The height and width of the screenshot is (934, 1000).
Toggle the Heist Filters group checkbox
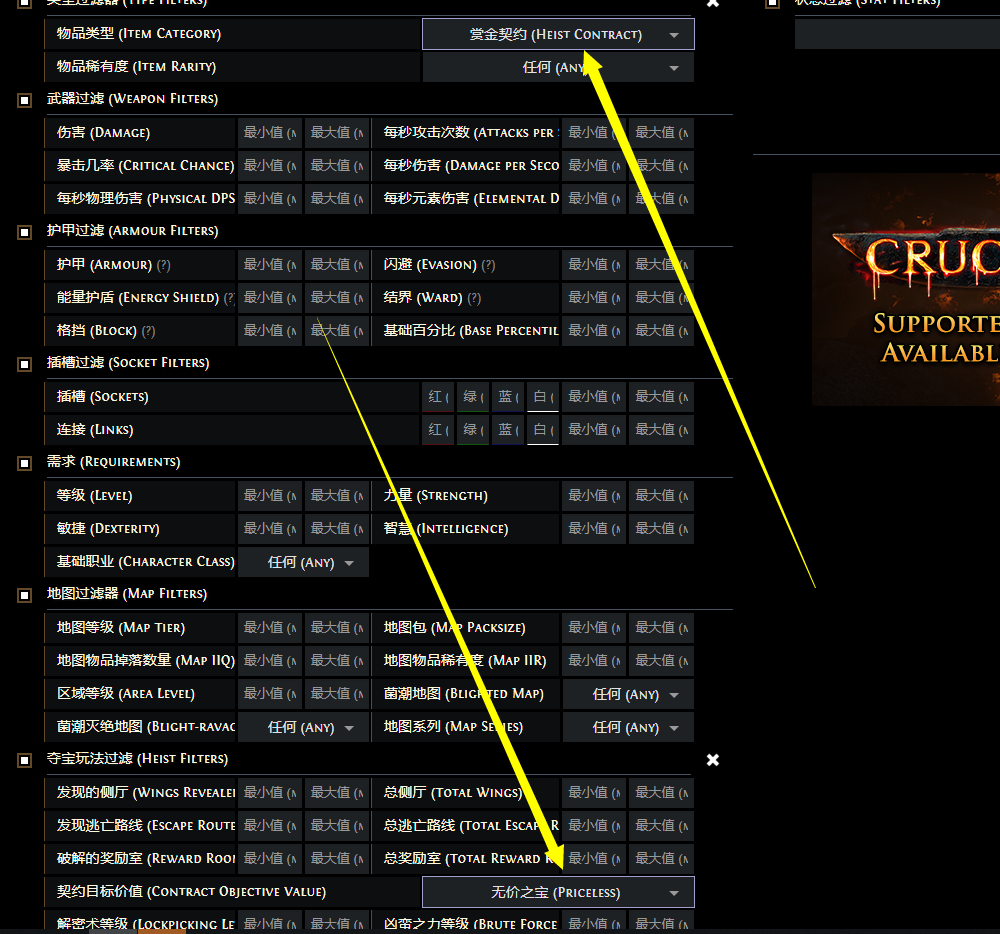[x=24, y=760]
